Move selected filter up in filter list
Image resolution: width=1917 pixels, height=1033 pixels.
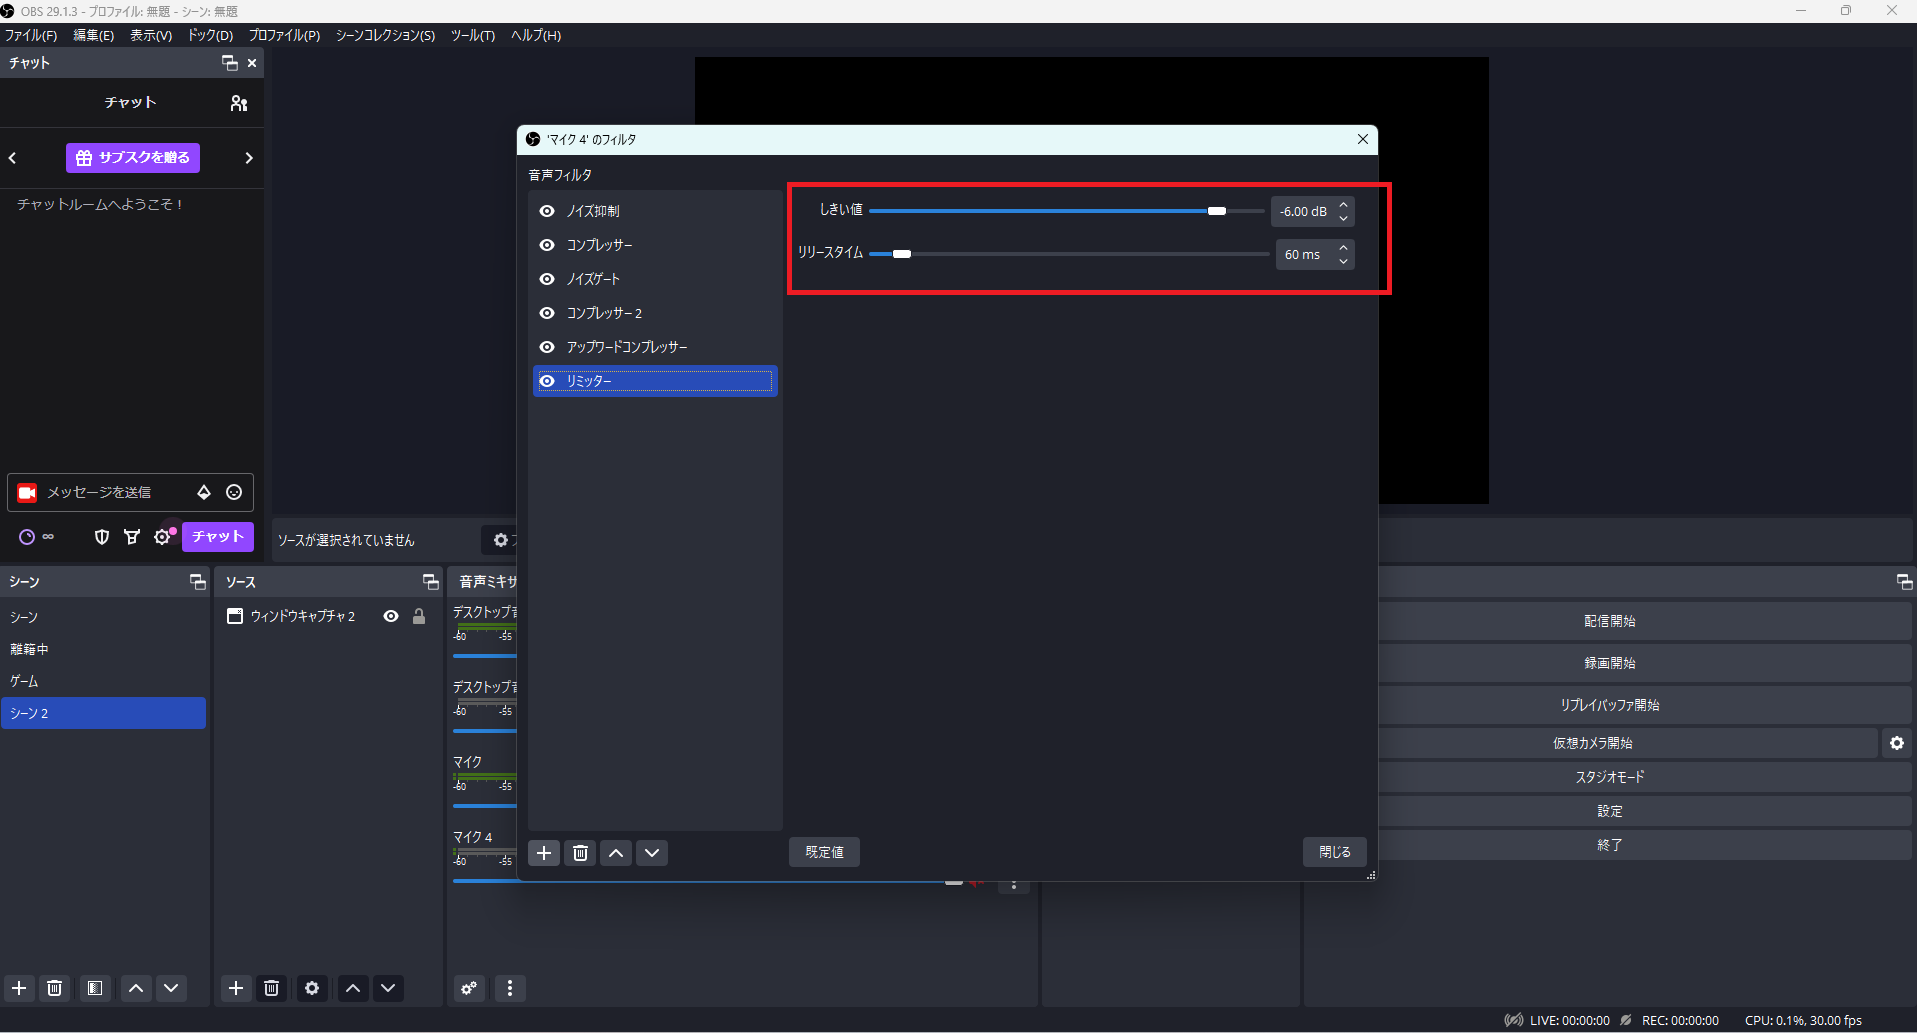point(616,853)
